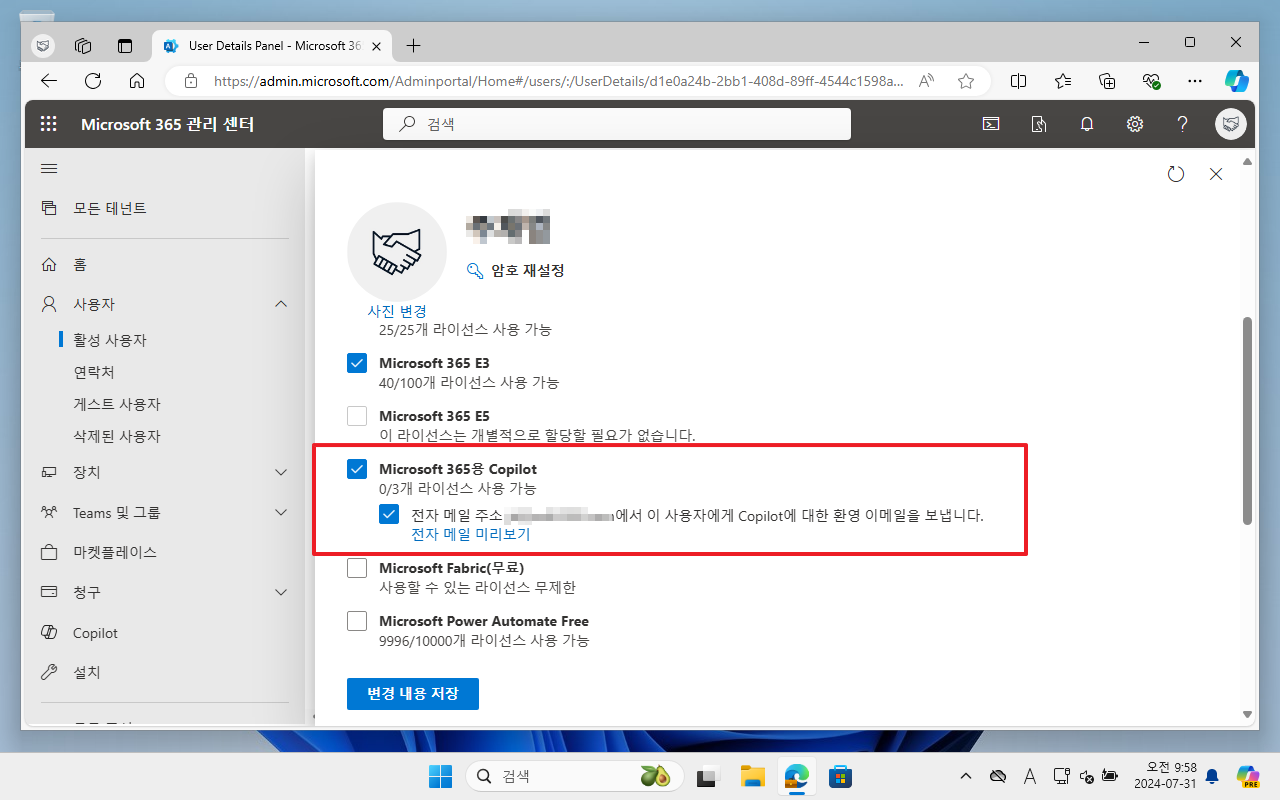Click the 암호 재설정 link

pos(528,271)
